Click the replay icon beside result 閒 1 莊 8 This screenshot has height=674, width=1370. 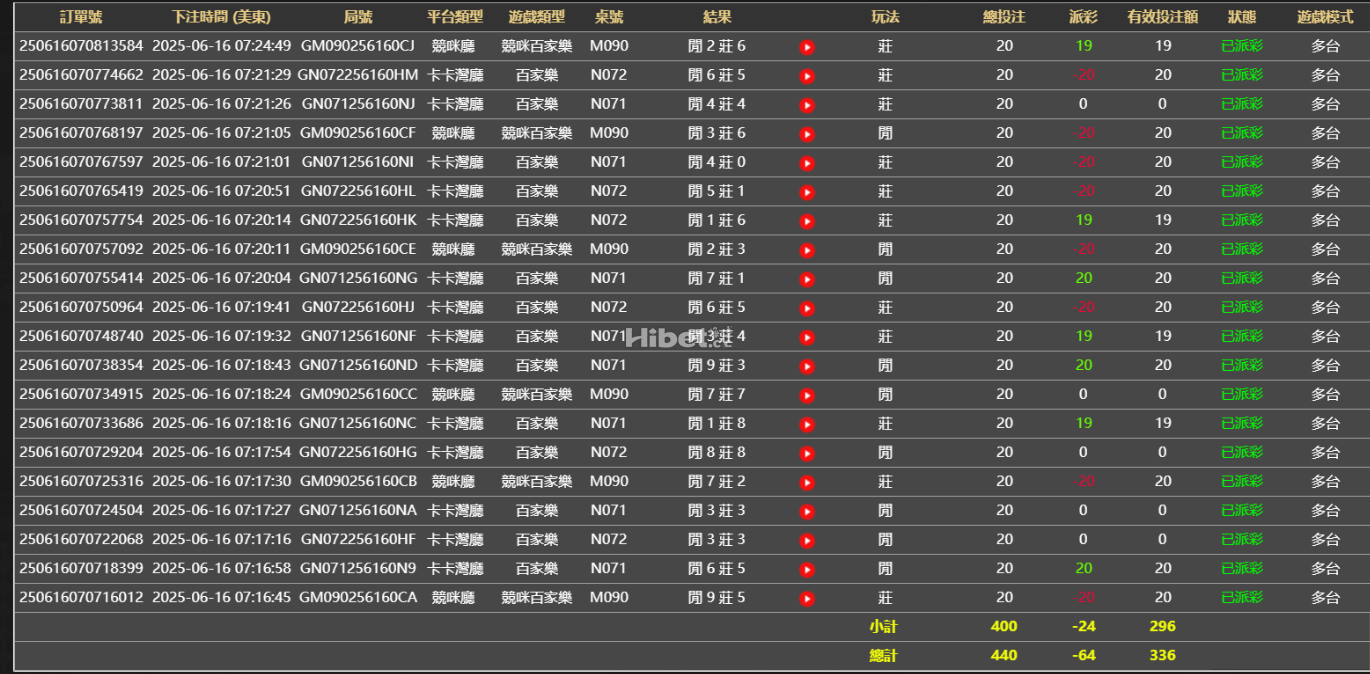coord(807,423)
